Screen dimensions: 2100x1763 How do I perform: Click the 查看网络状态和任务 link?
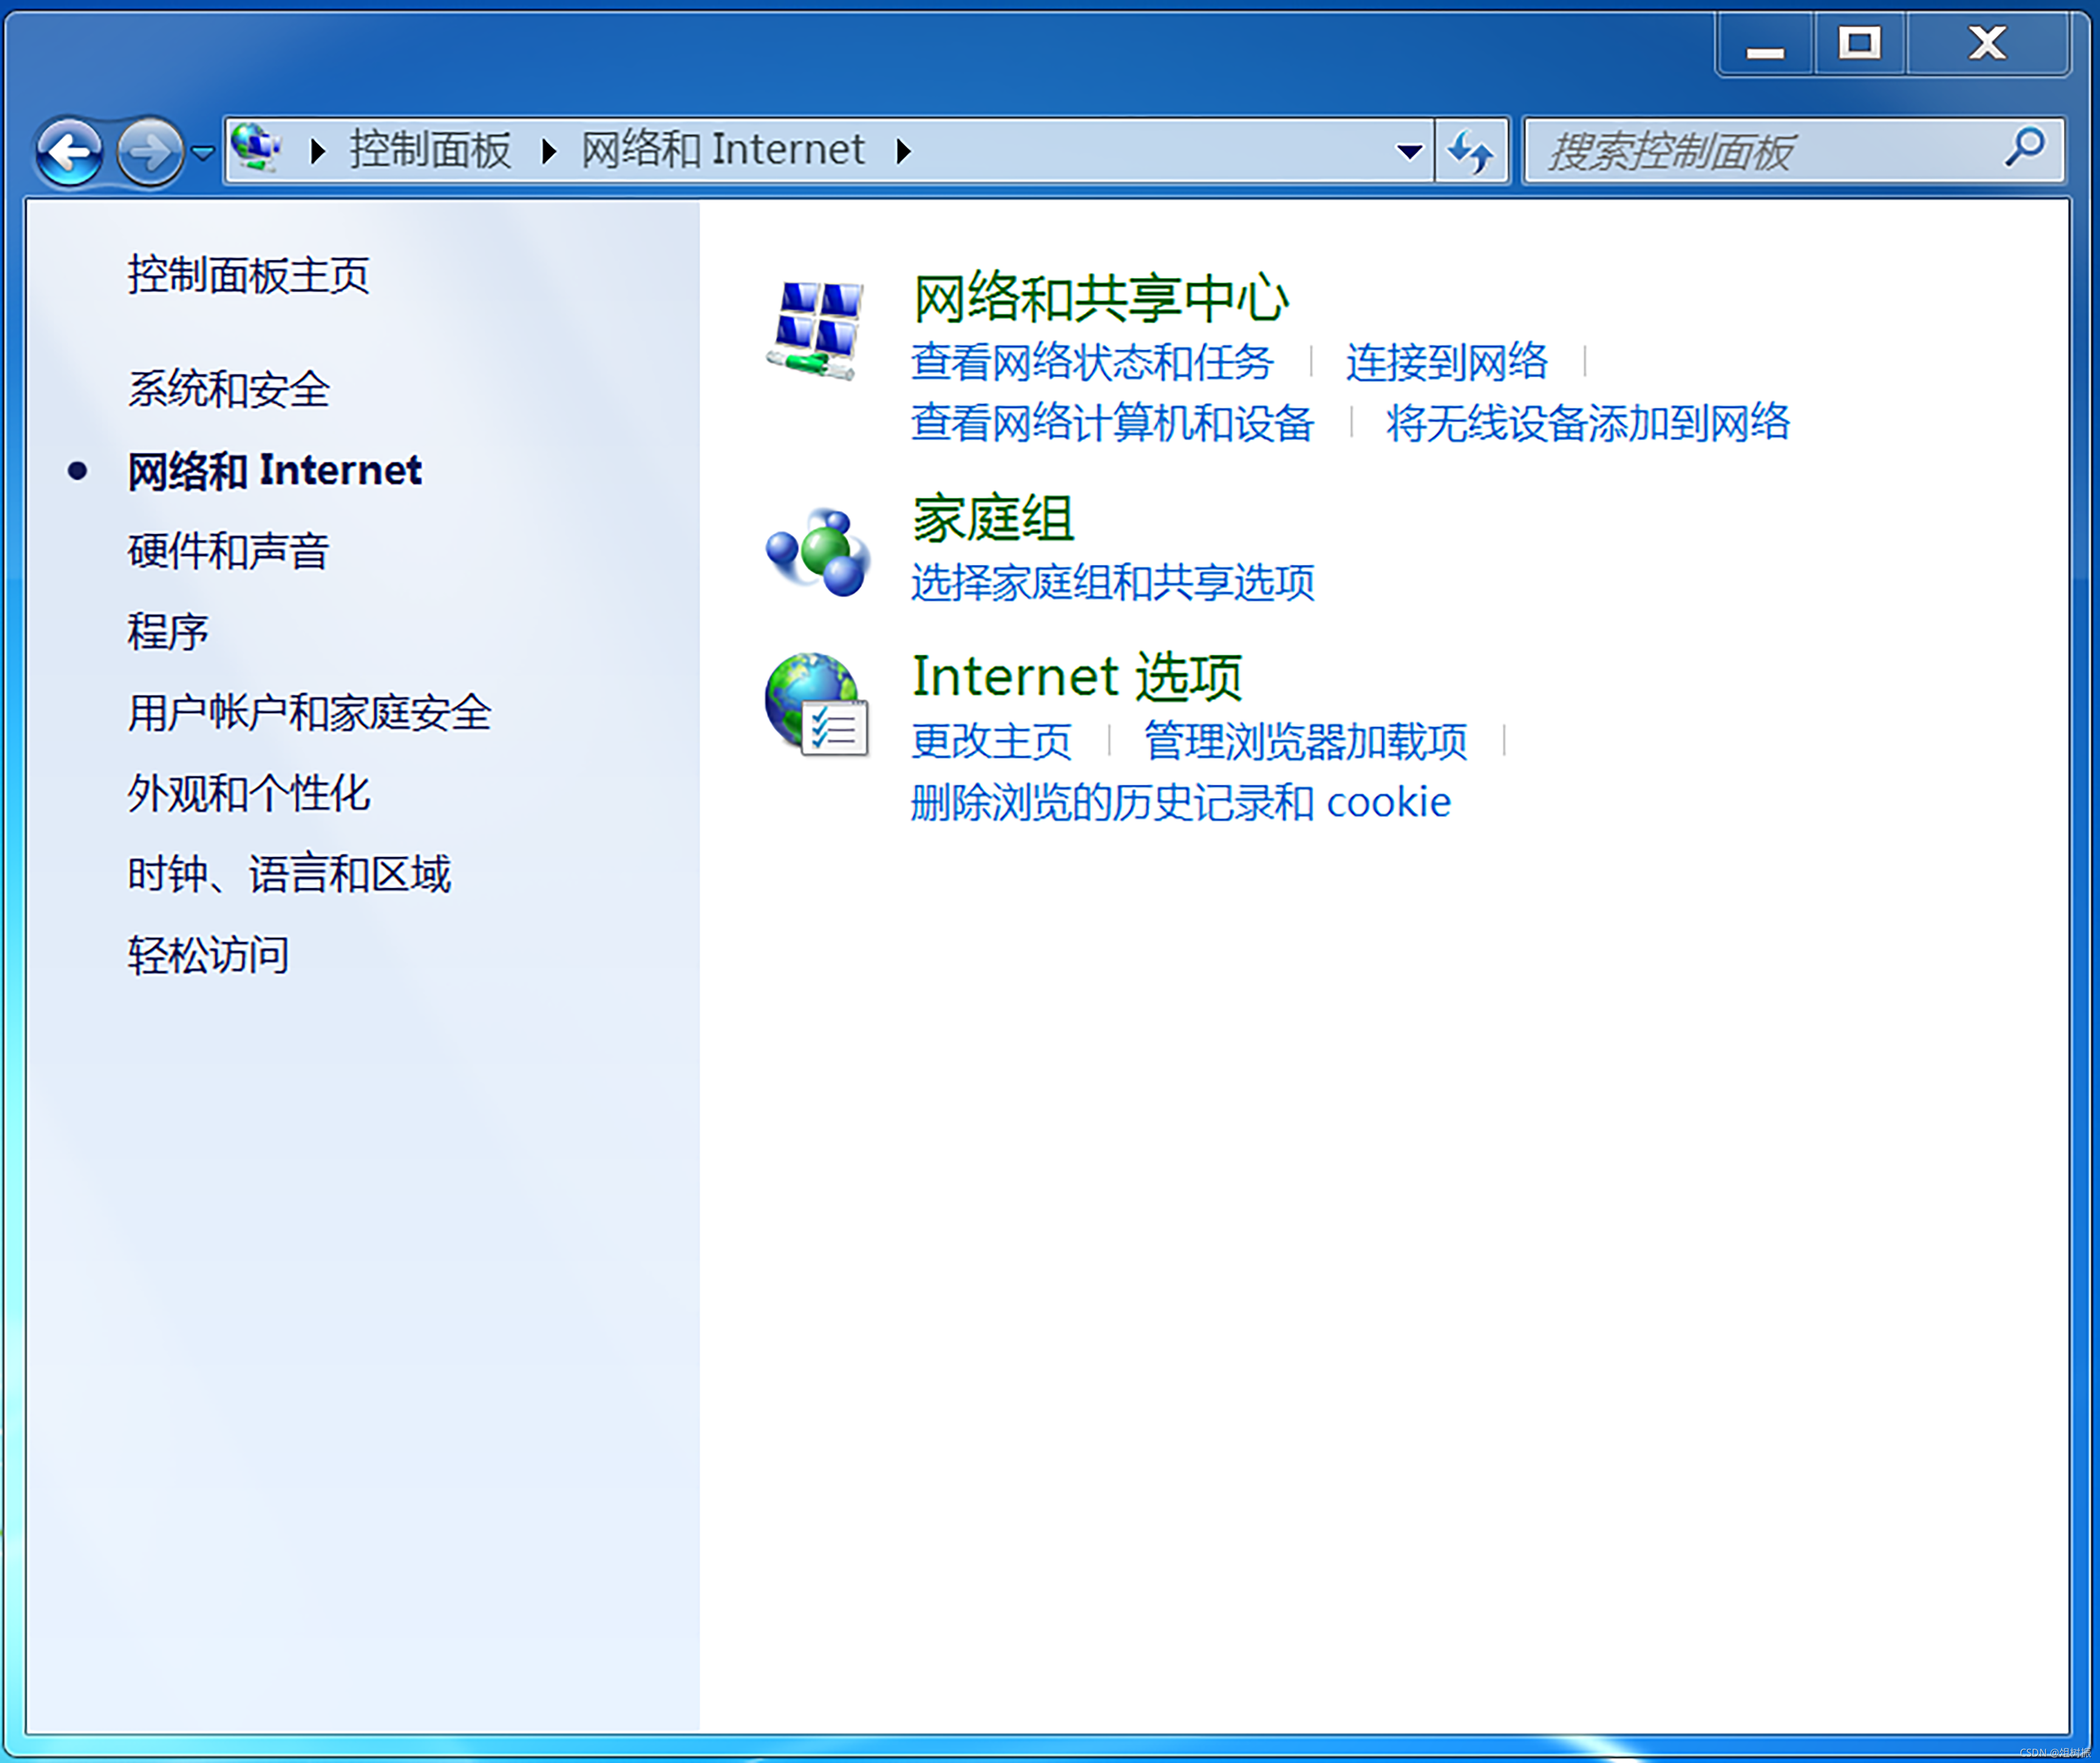click(1092, 362)
